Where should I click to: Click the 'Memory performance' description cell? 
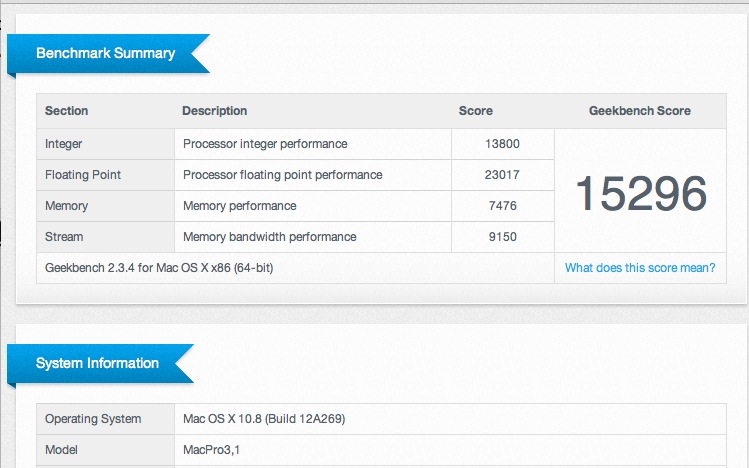point(313,206)
